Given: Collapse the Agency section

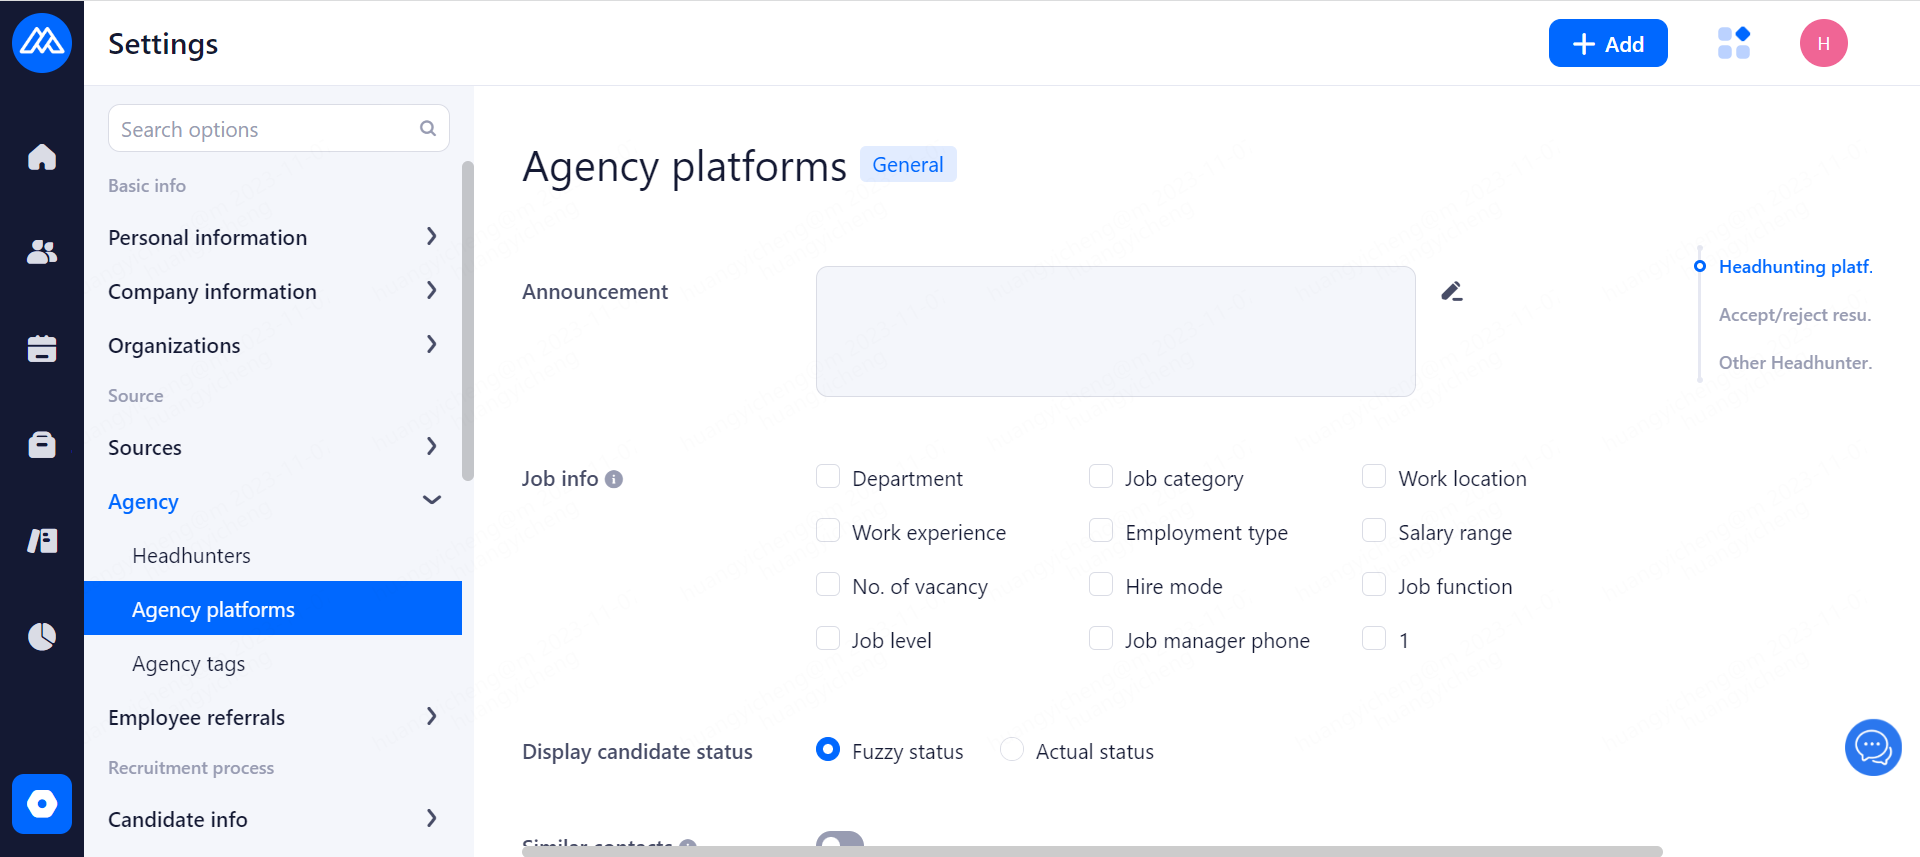Looking at the screenshot, I should coord(431,501).
